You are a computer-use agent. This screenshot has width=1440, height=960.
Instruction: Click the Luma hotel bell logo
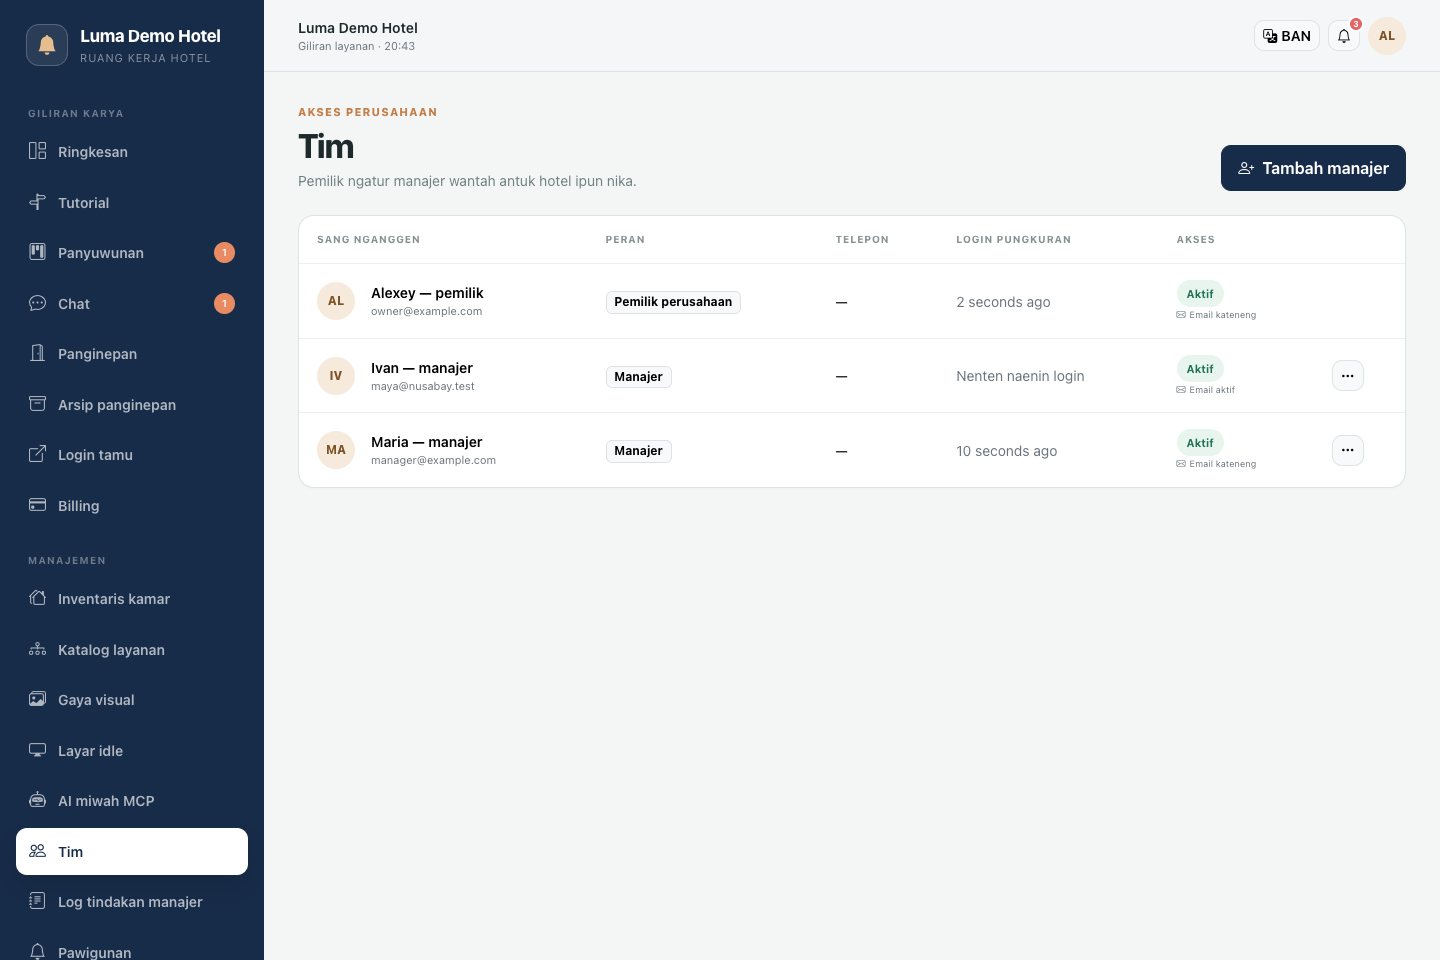click(x=47, y=45)
